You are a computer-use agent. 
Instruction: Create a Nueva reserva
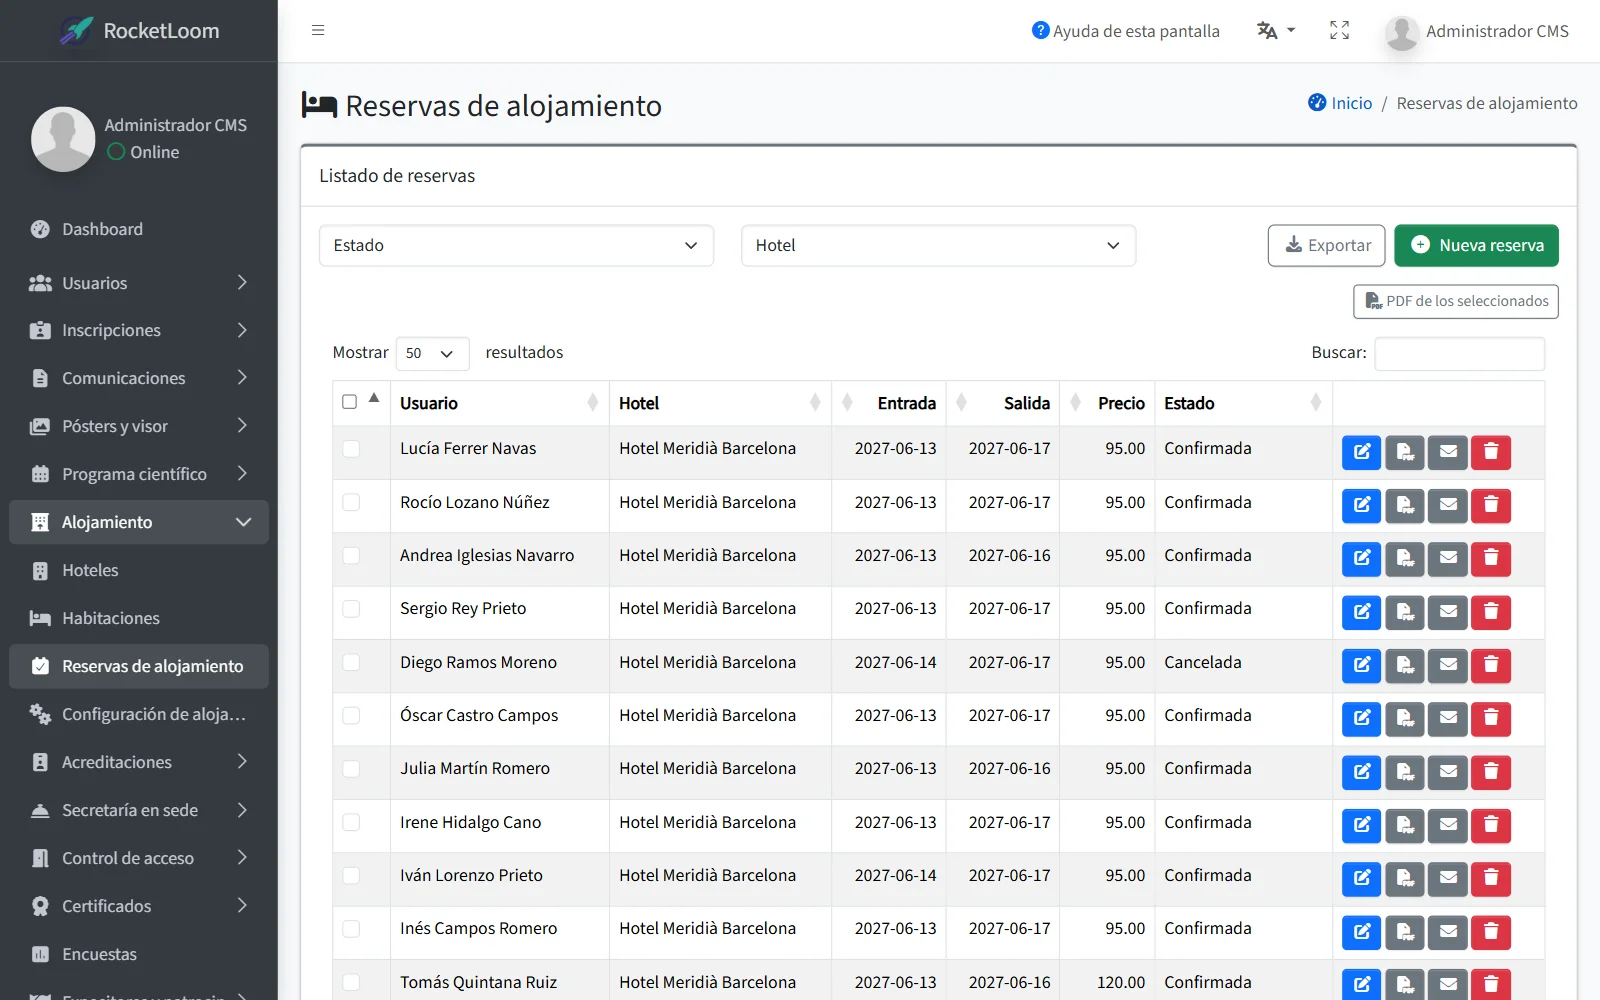pos(1476,246)
